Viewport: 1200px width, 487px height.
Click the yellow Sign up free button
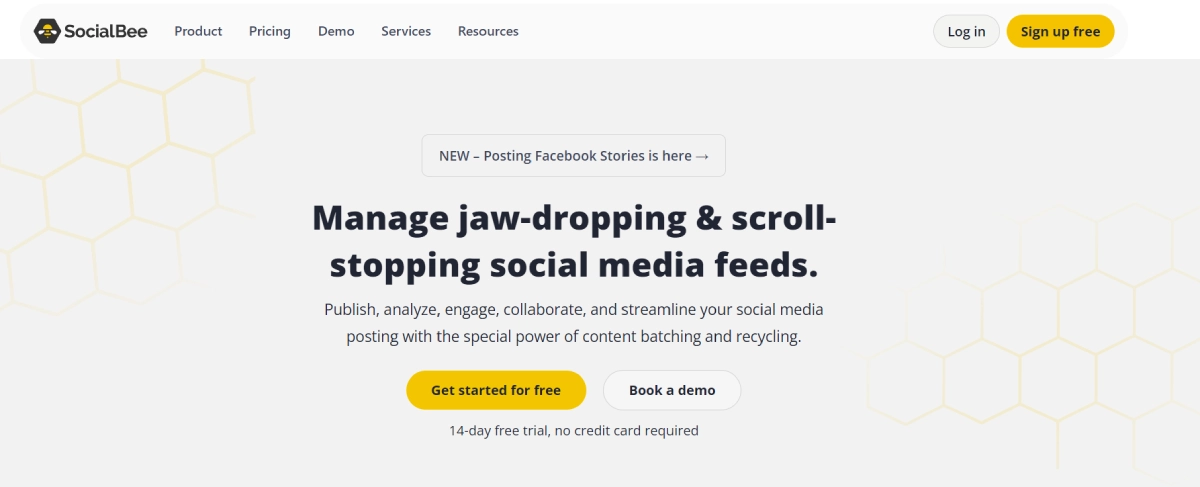coord(1060,31)
